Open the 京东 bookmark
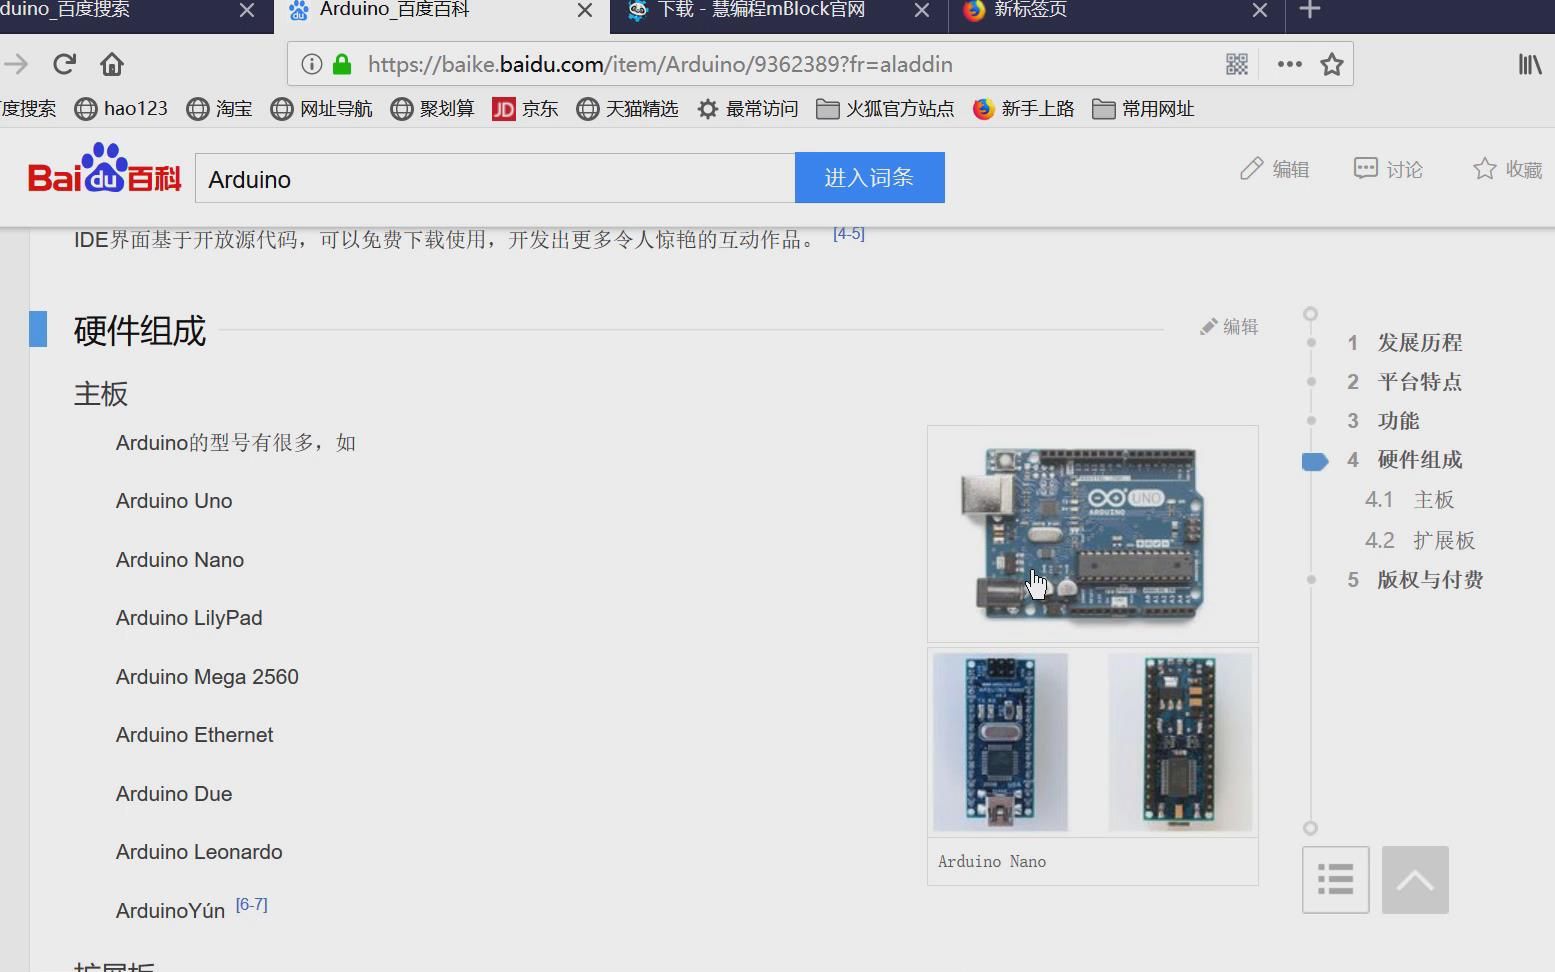Image resolution: width=1555 pixels, height=972 pixels. point(525,109)
